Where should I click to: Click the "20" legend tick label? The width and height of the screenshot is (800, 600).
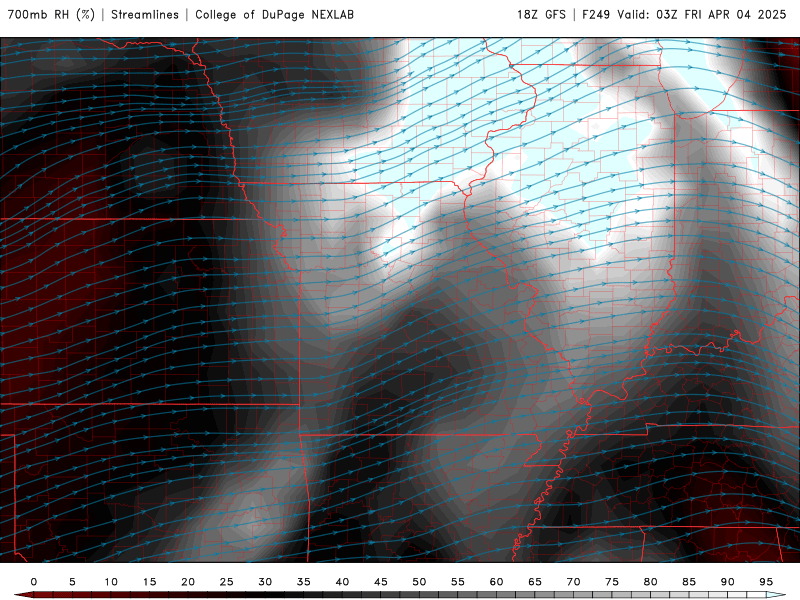pyautogui.click(x=188, y=582)
